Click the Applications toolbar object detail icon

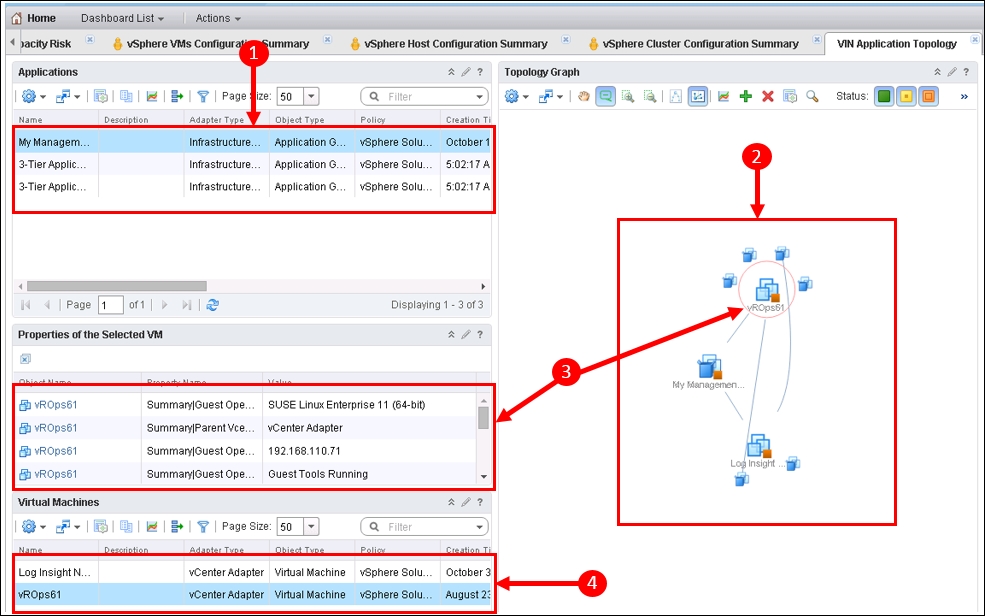[101, 96]
